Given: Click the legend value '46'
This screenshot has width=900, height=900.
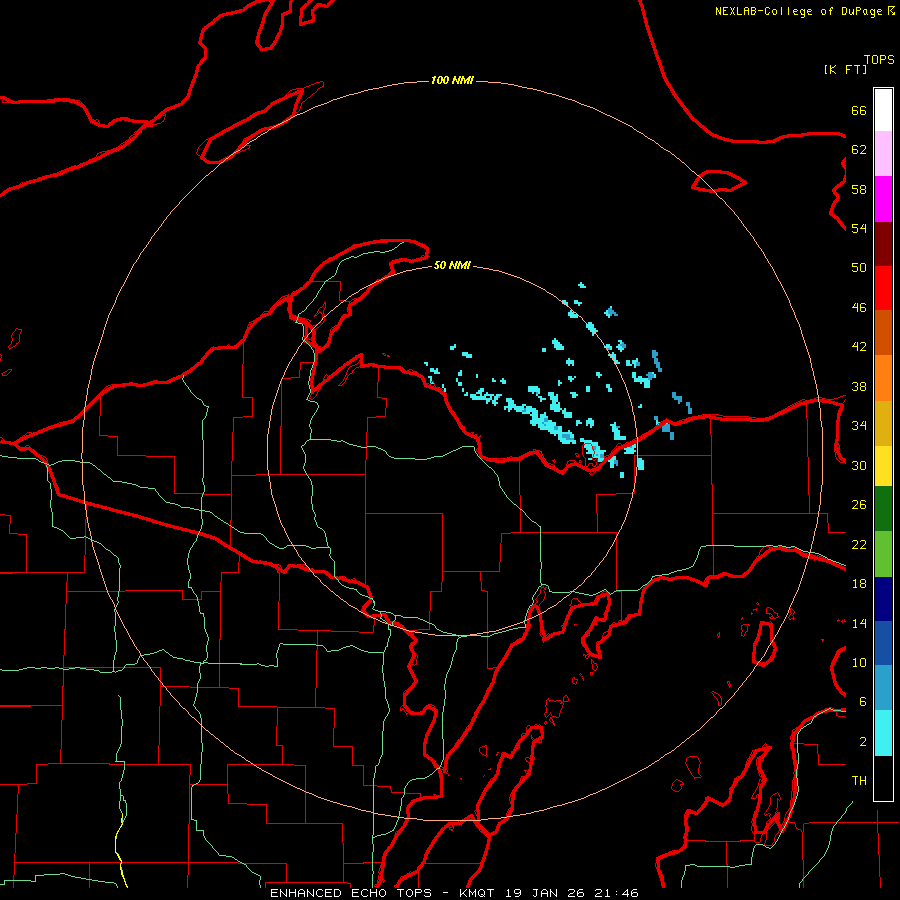Looking at the screenshot, I should [x=859, y=307].
